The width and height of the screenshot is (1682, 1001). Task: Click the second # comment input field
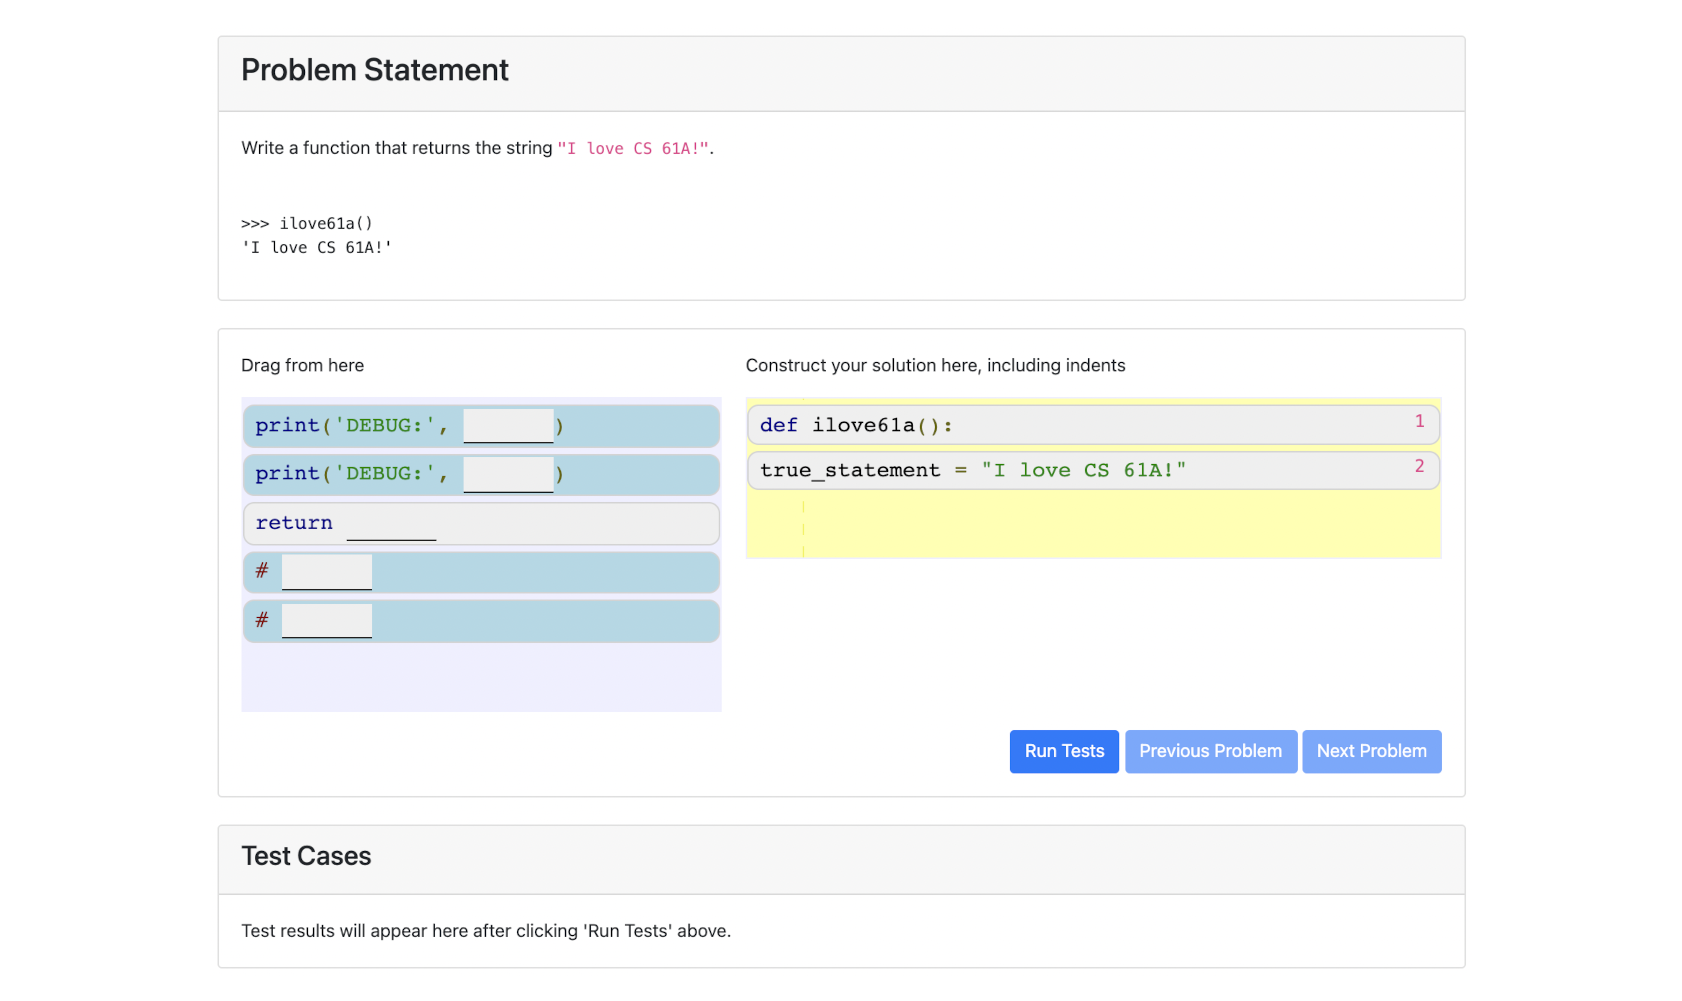327,621
